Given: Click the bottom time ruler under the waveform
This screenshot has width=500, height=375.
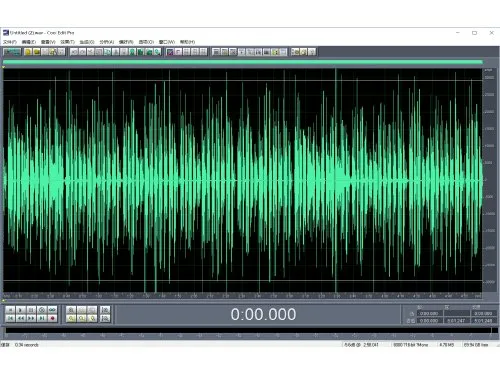Looking at the screenshot, I should pos(243,296).
